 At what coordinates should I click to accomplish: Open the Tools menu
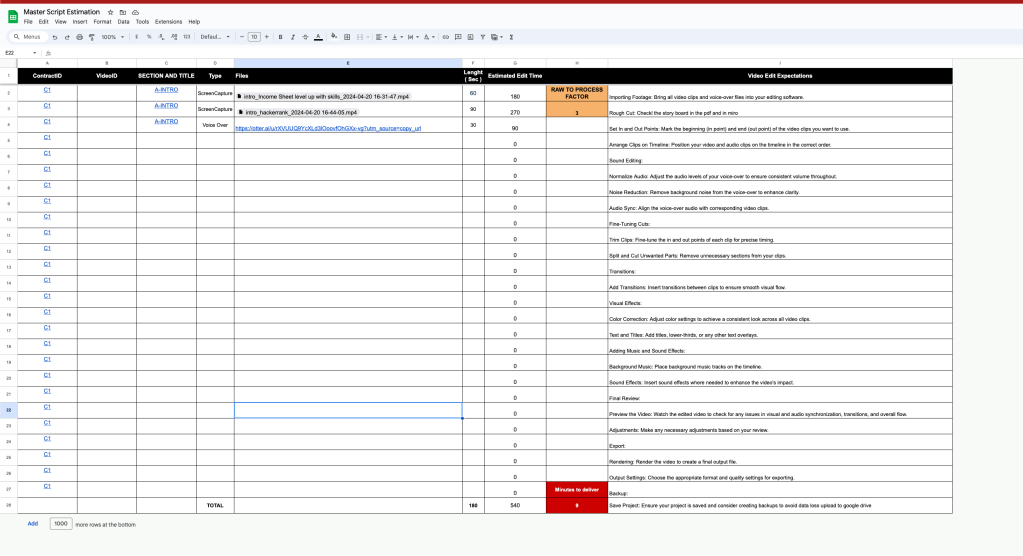(x=142, y=22)
